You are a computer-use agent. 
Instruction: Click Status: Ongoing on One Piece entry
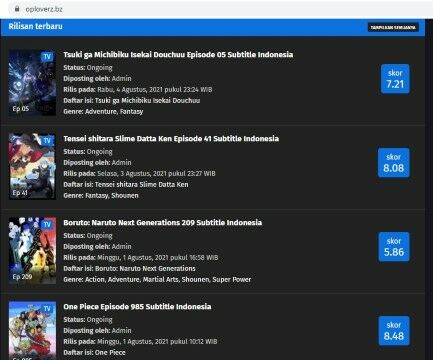click(x=88, y=319)
